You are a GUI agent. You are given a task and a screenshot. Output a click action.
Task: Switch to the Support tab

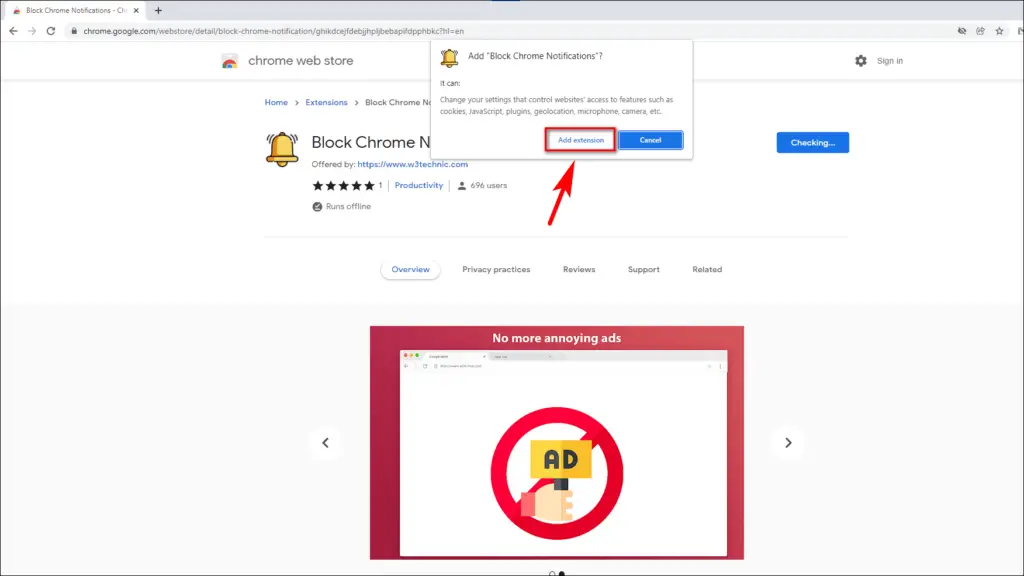tap(644, 269)
